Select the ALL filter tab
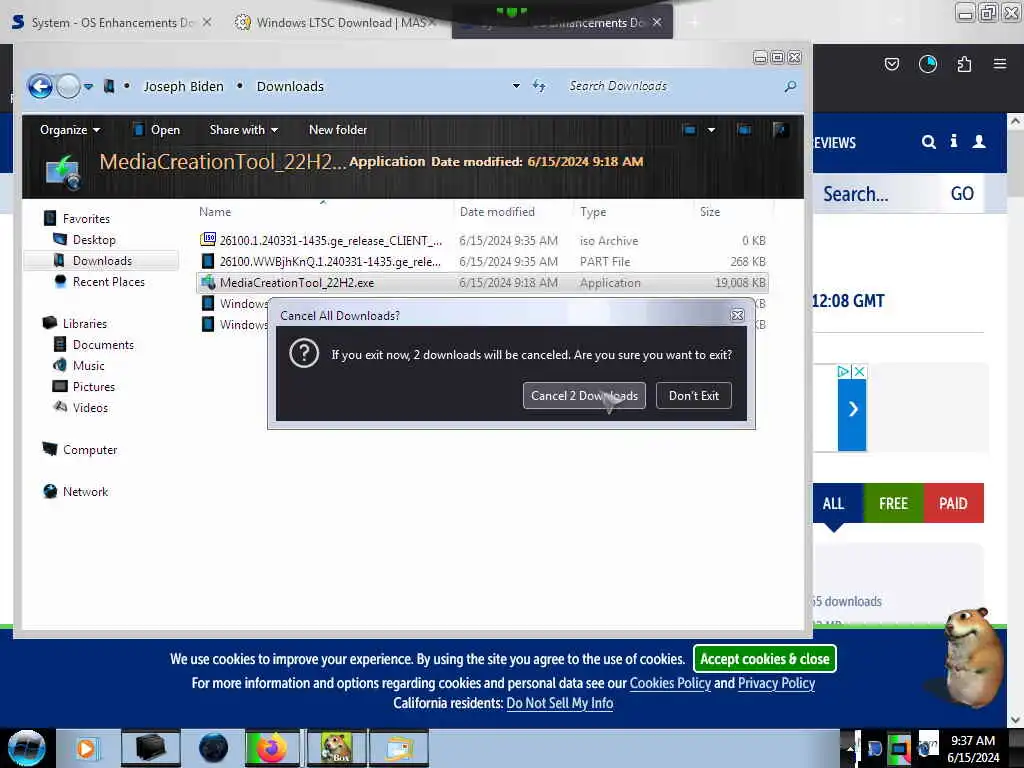 (x=833, y=504)
